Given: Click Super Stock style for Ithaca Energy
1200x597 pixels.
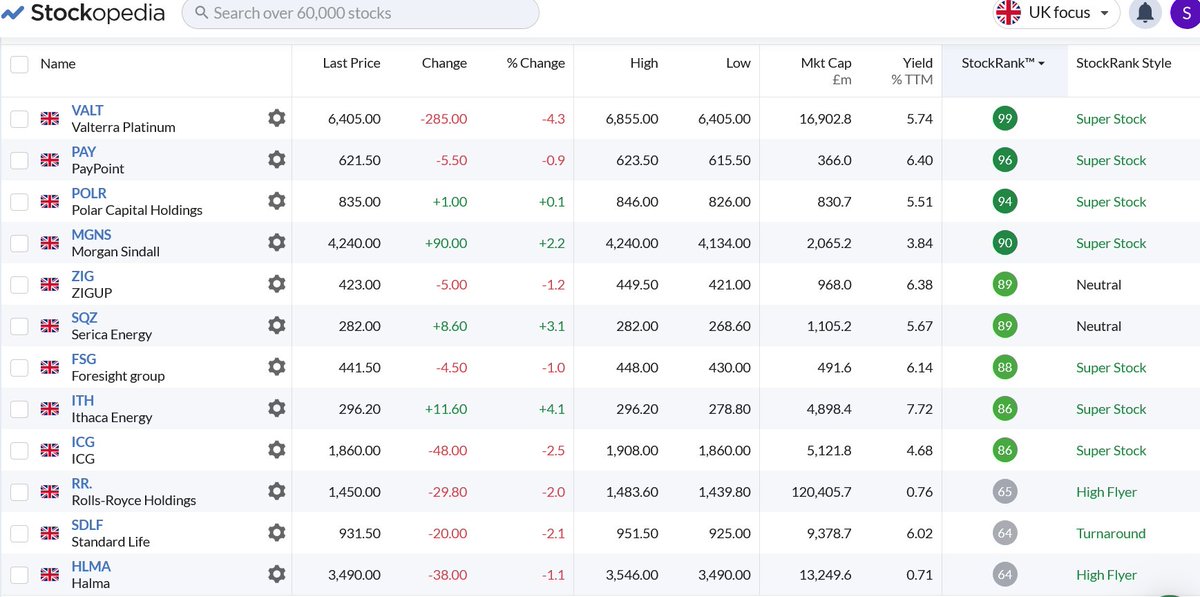Looking at the screenshot, I should coord(1111,409).
